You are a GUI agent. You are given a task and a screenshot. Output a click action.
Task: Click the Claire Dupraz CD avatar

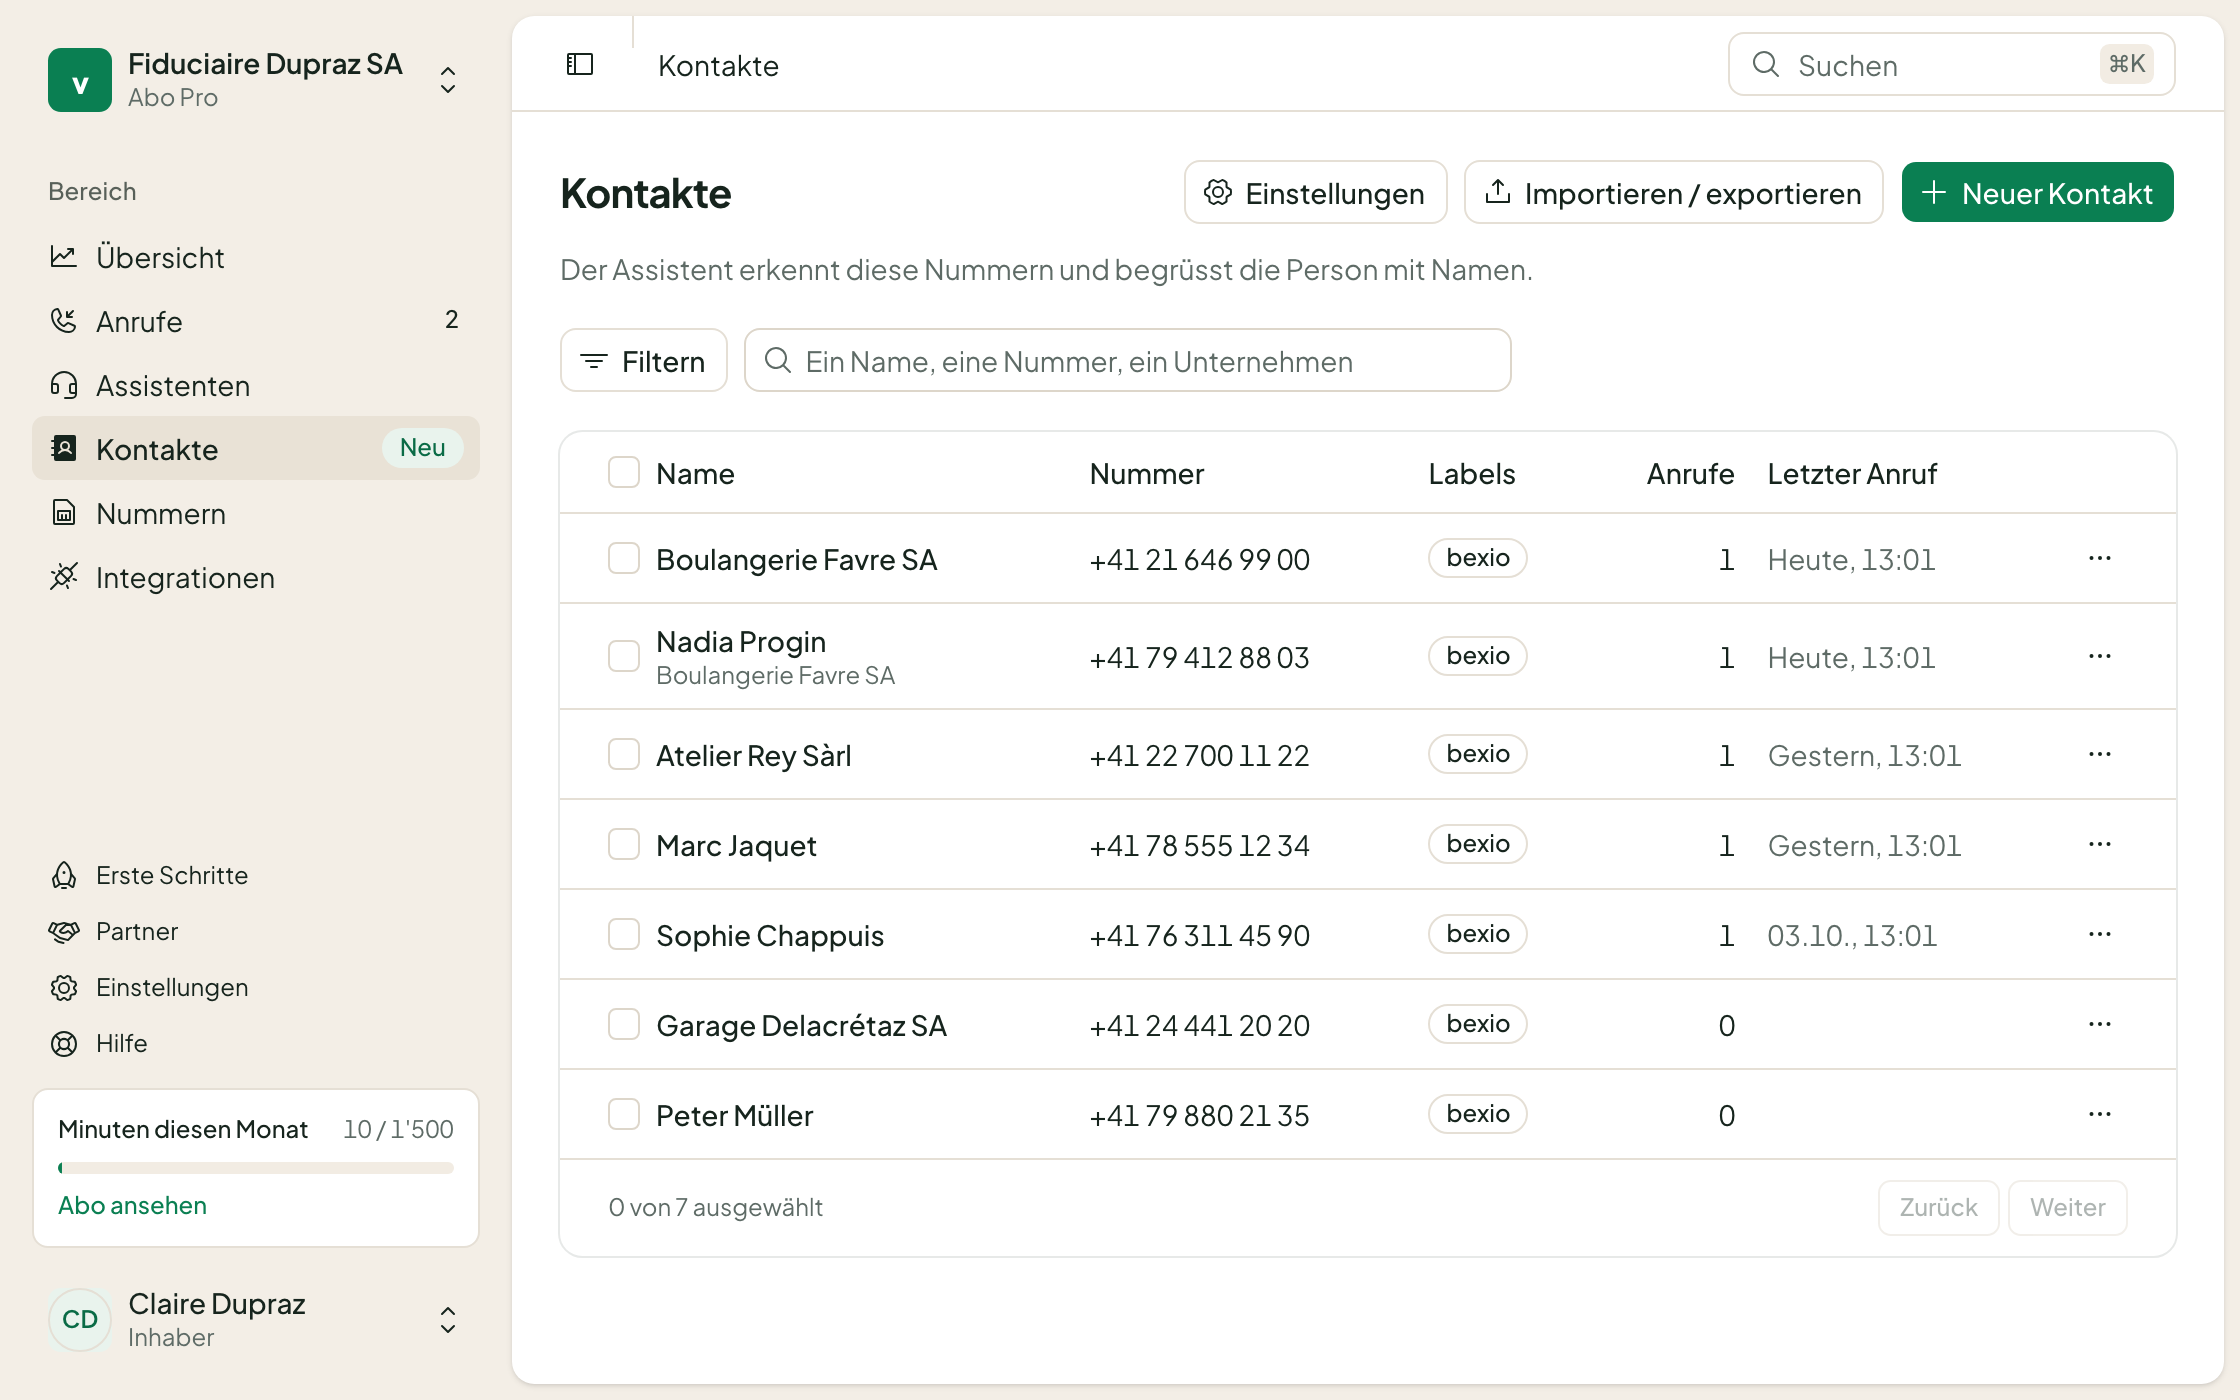(80, 1319)
